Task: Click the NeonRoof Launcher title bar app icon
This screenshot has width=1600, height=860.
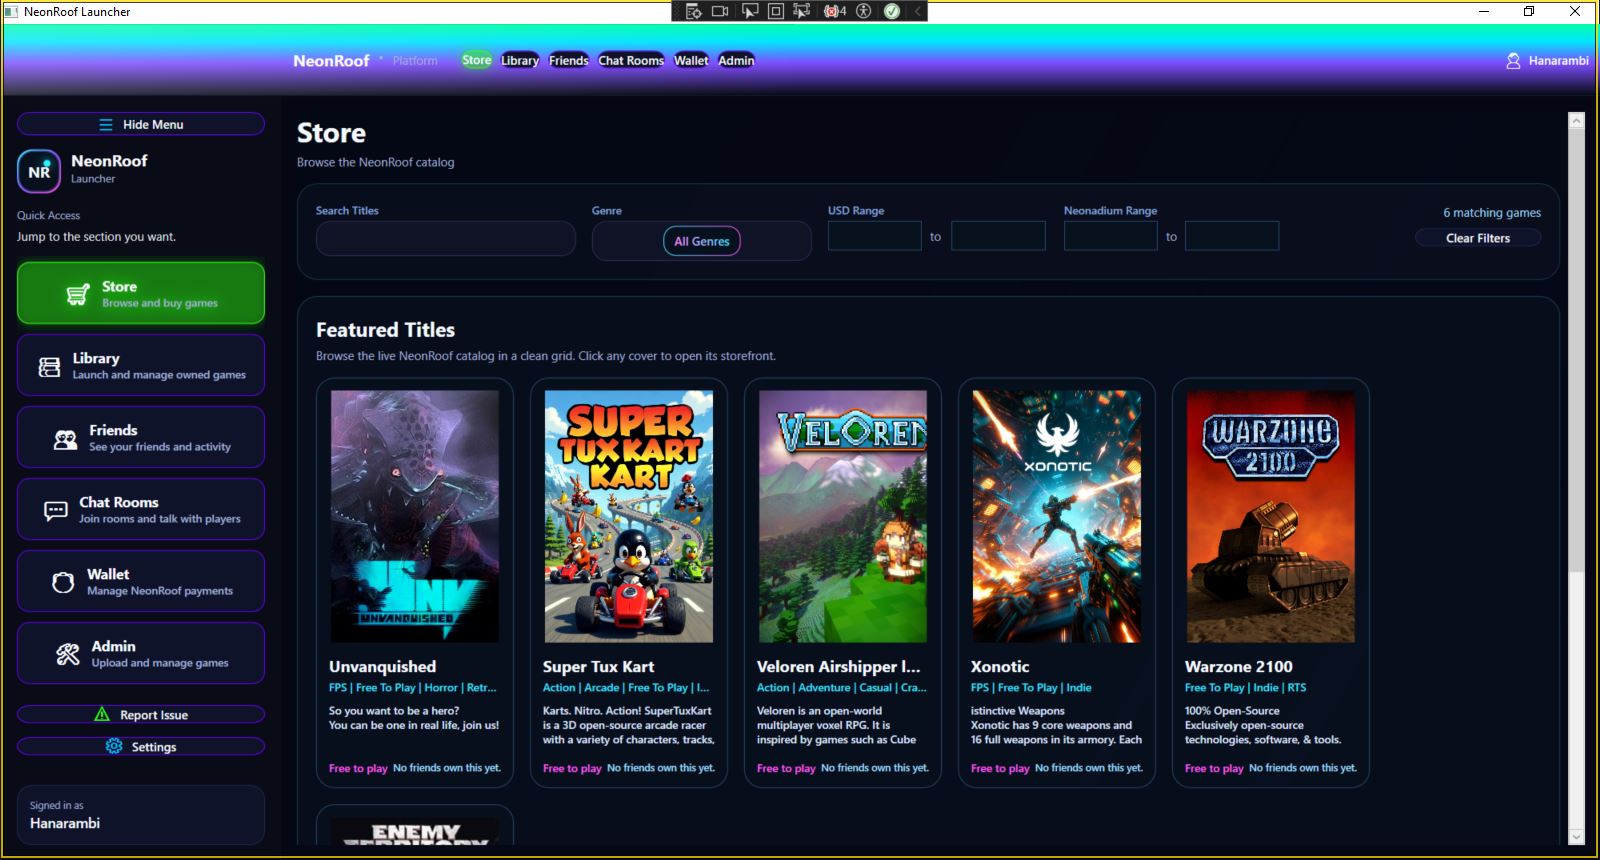Action: 11,11
